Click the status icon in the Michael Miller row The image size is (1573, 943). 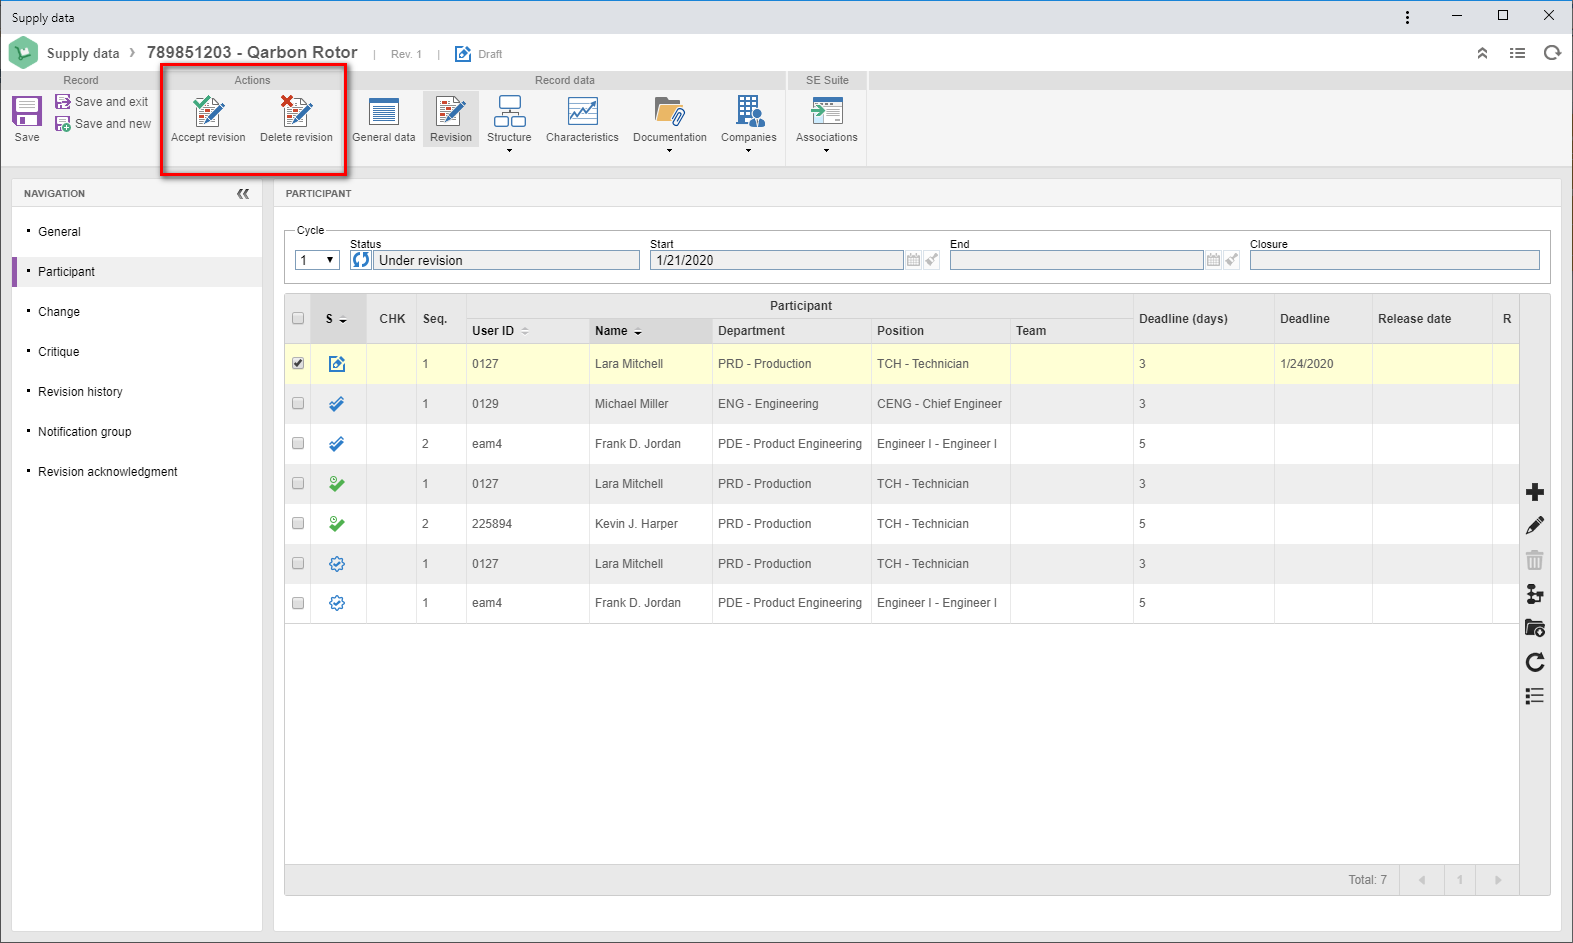click(x=337, y=404)
